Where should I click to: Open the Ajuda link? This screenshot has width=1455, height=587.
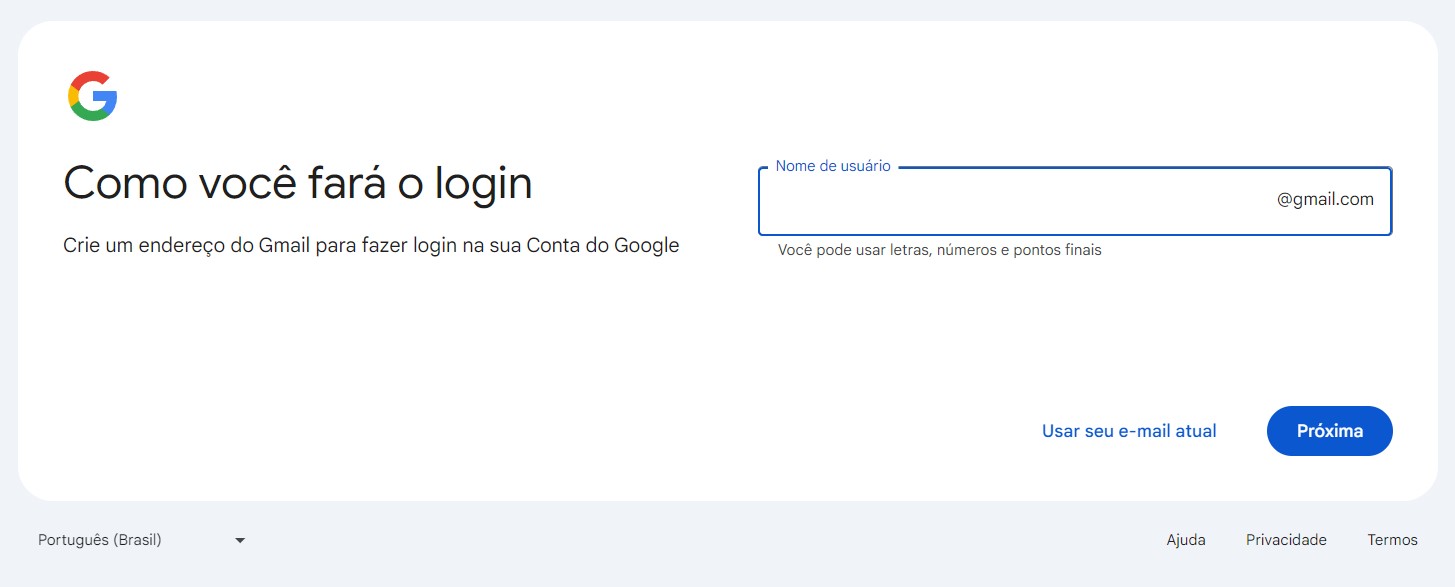[x=1186, y=540]
